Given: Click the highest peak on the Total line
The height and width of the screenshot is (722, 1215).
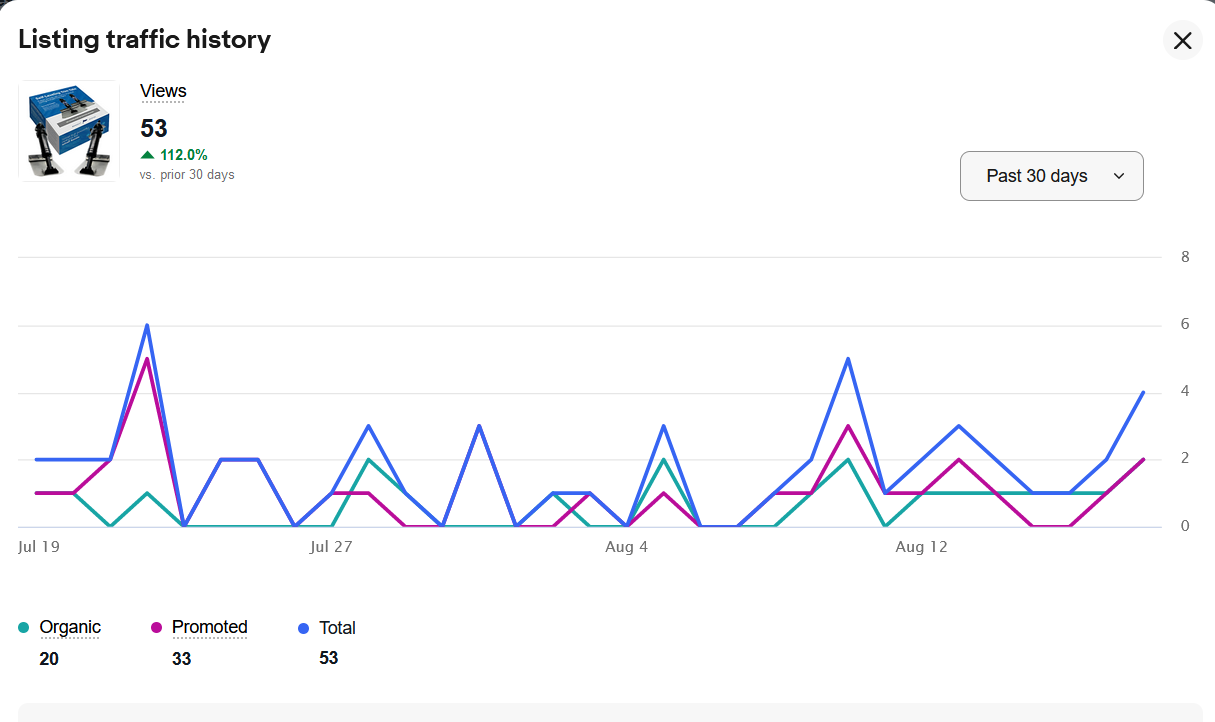Looking at the screenshot, I should [146, 325].
